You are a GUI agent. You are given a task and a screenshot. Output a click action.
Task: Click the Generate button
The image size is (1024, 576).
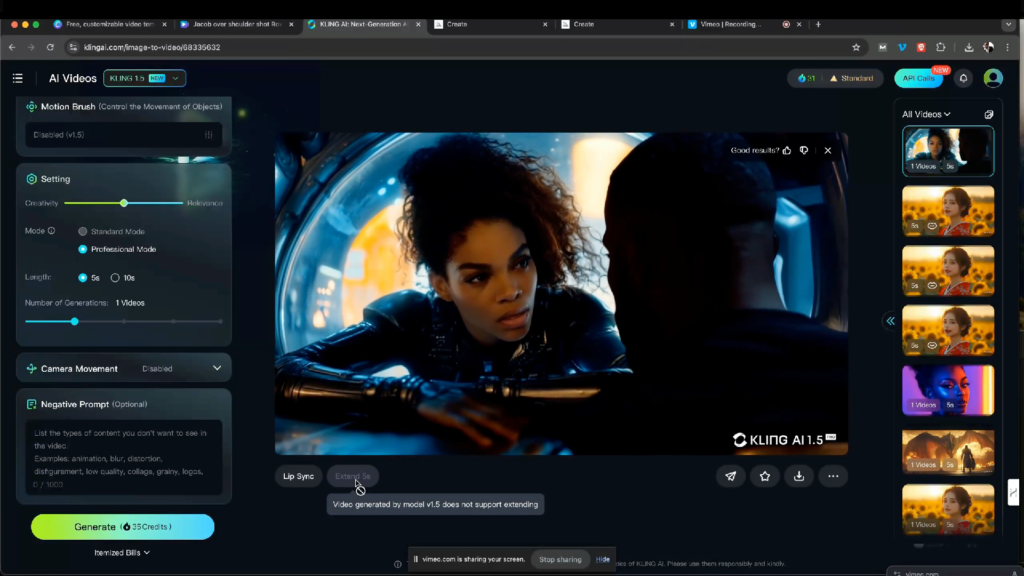click(x=122, y=527)
